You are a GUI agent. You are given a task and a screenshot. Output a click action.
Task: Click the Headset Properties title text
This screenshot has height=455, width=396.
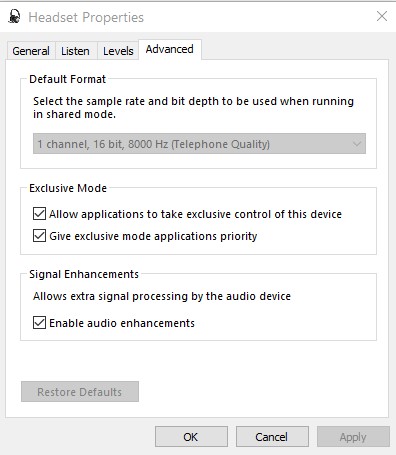tap(86, 17)
